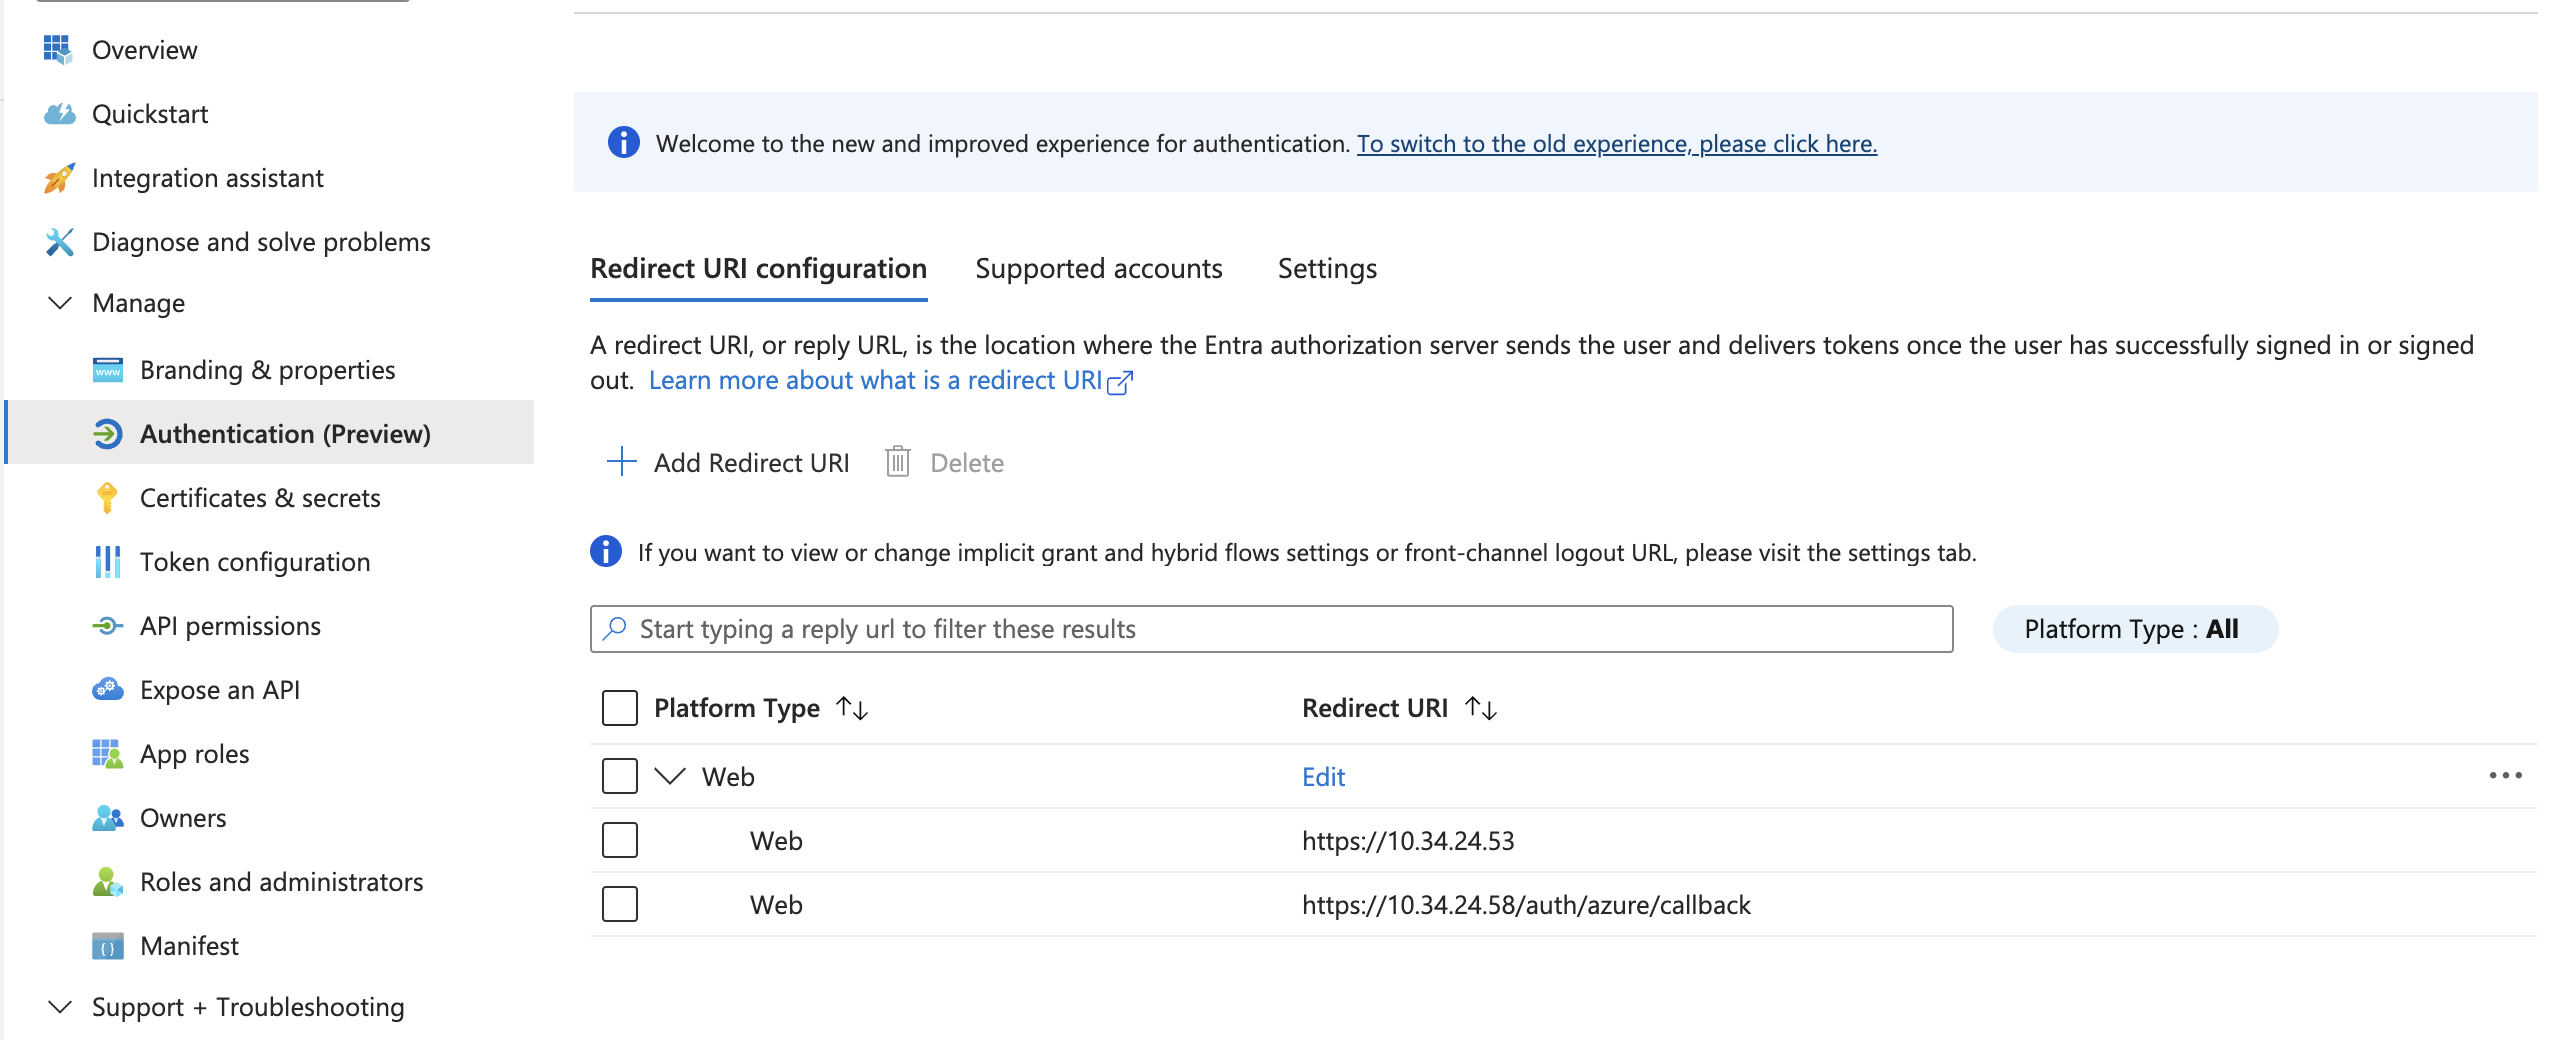Click the plus icon for Add Redirect URI
The image size is (2562, 1040).
coord(621,462)
